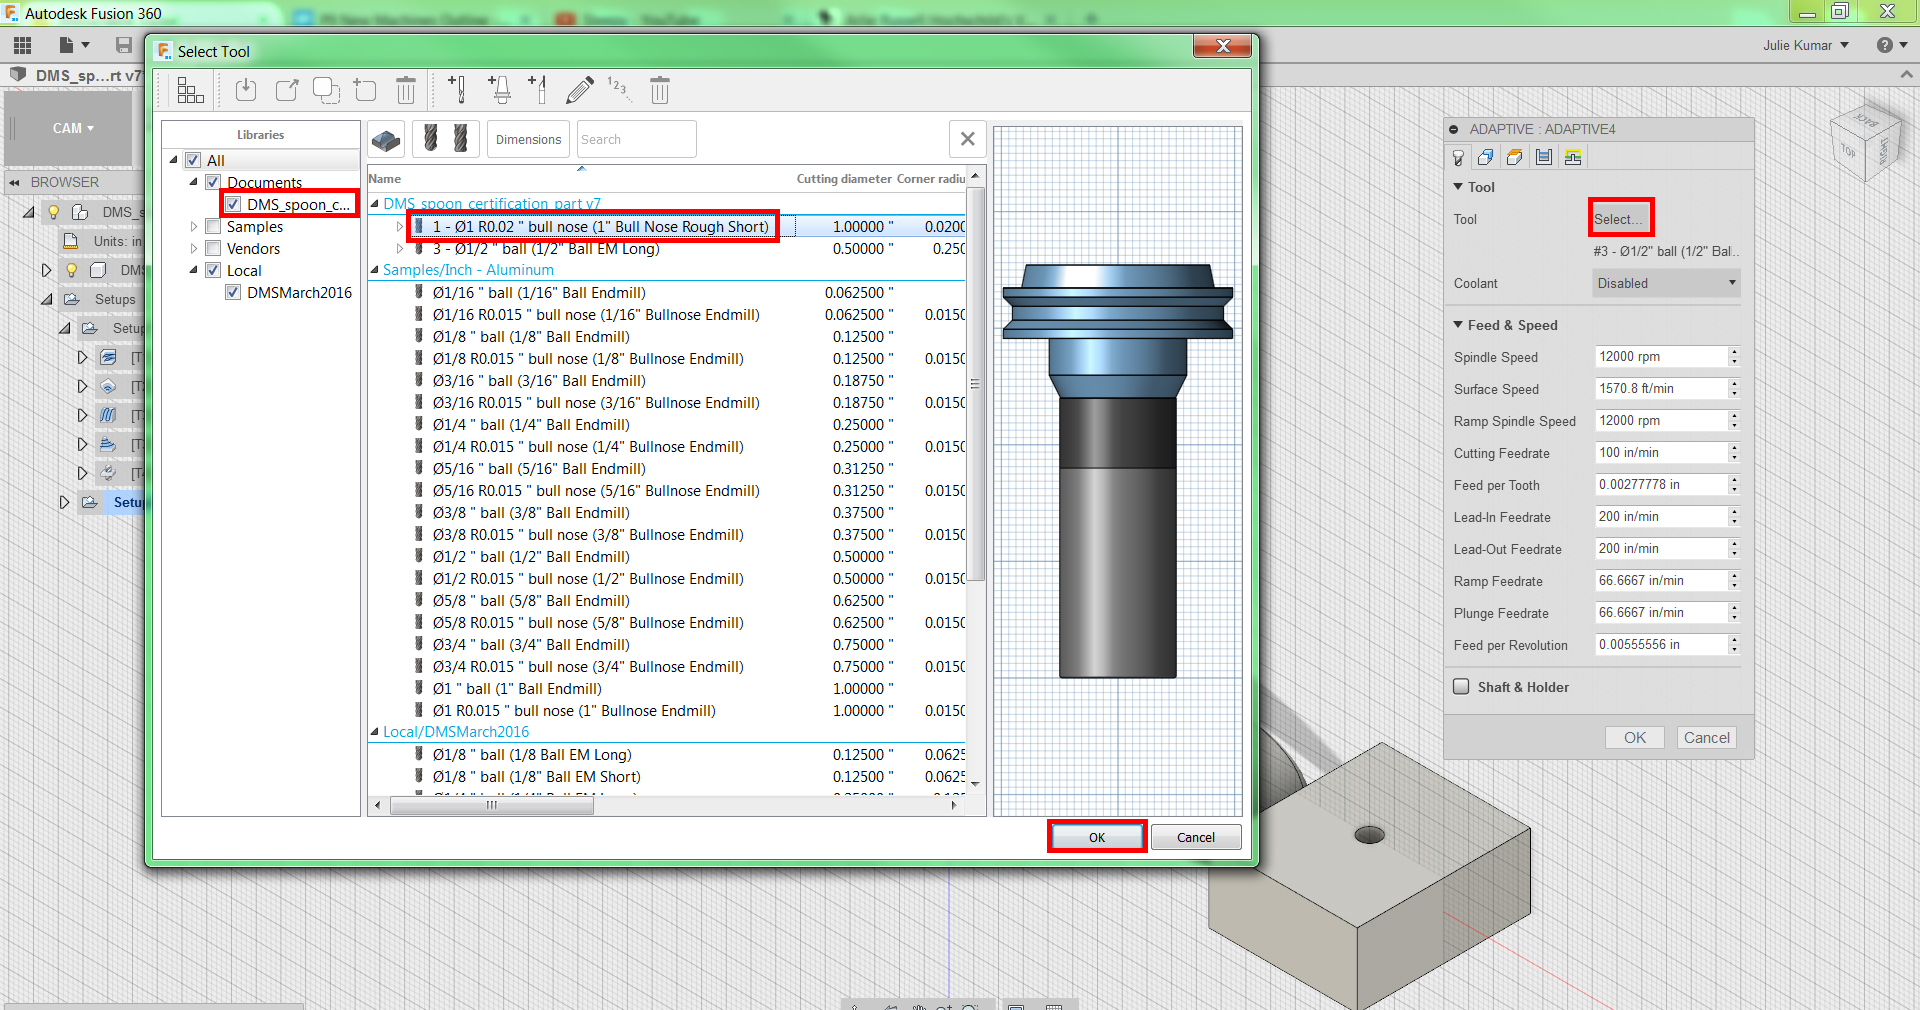Clear the filter with the X button

pos(967,139)
